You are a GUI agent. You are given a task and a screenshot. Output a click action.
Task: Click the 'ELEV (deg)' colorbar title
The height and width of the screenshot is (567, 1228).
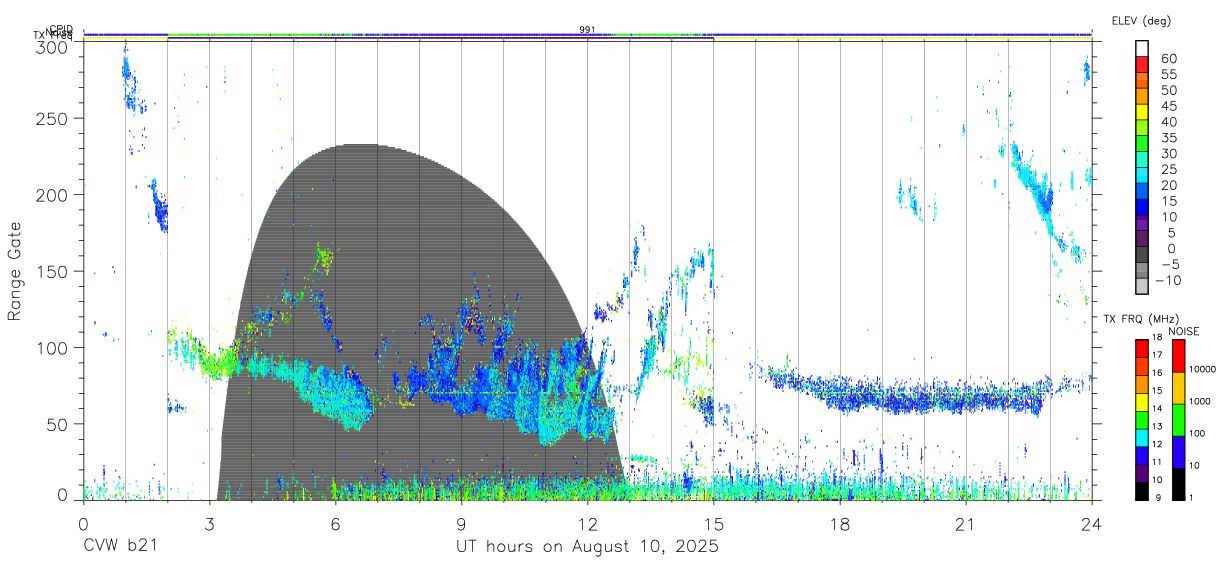pyautogui.click(x=1141, y=21)
